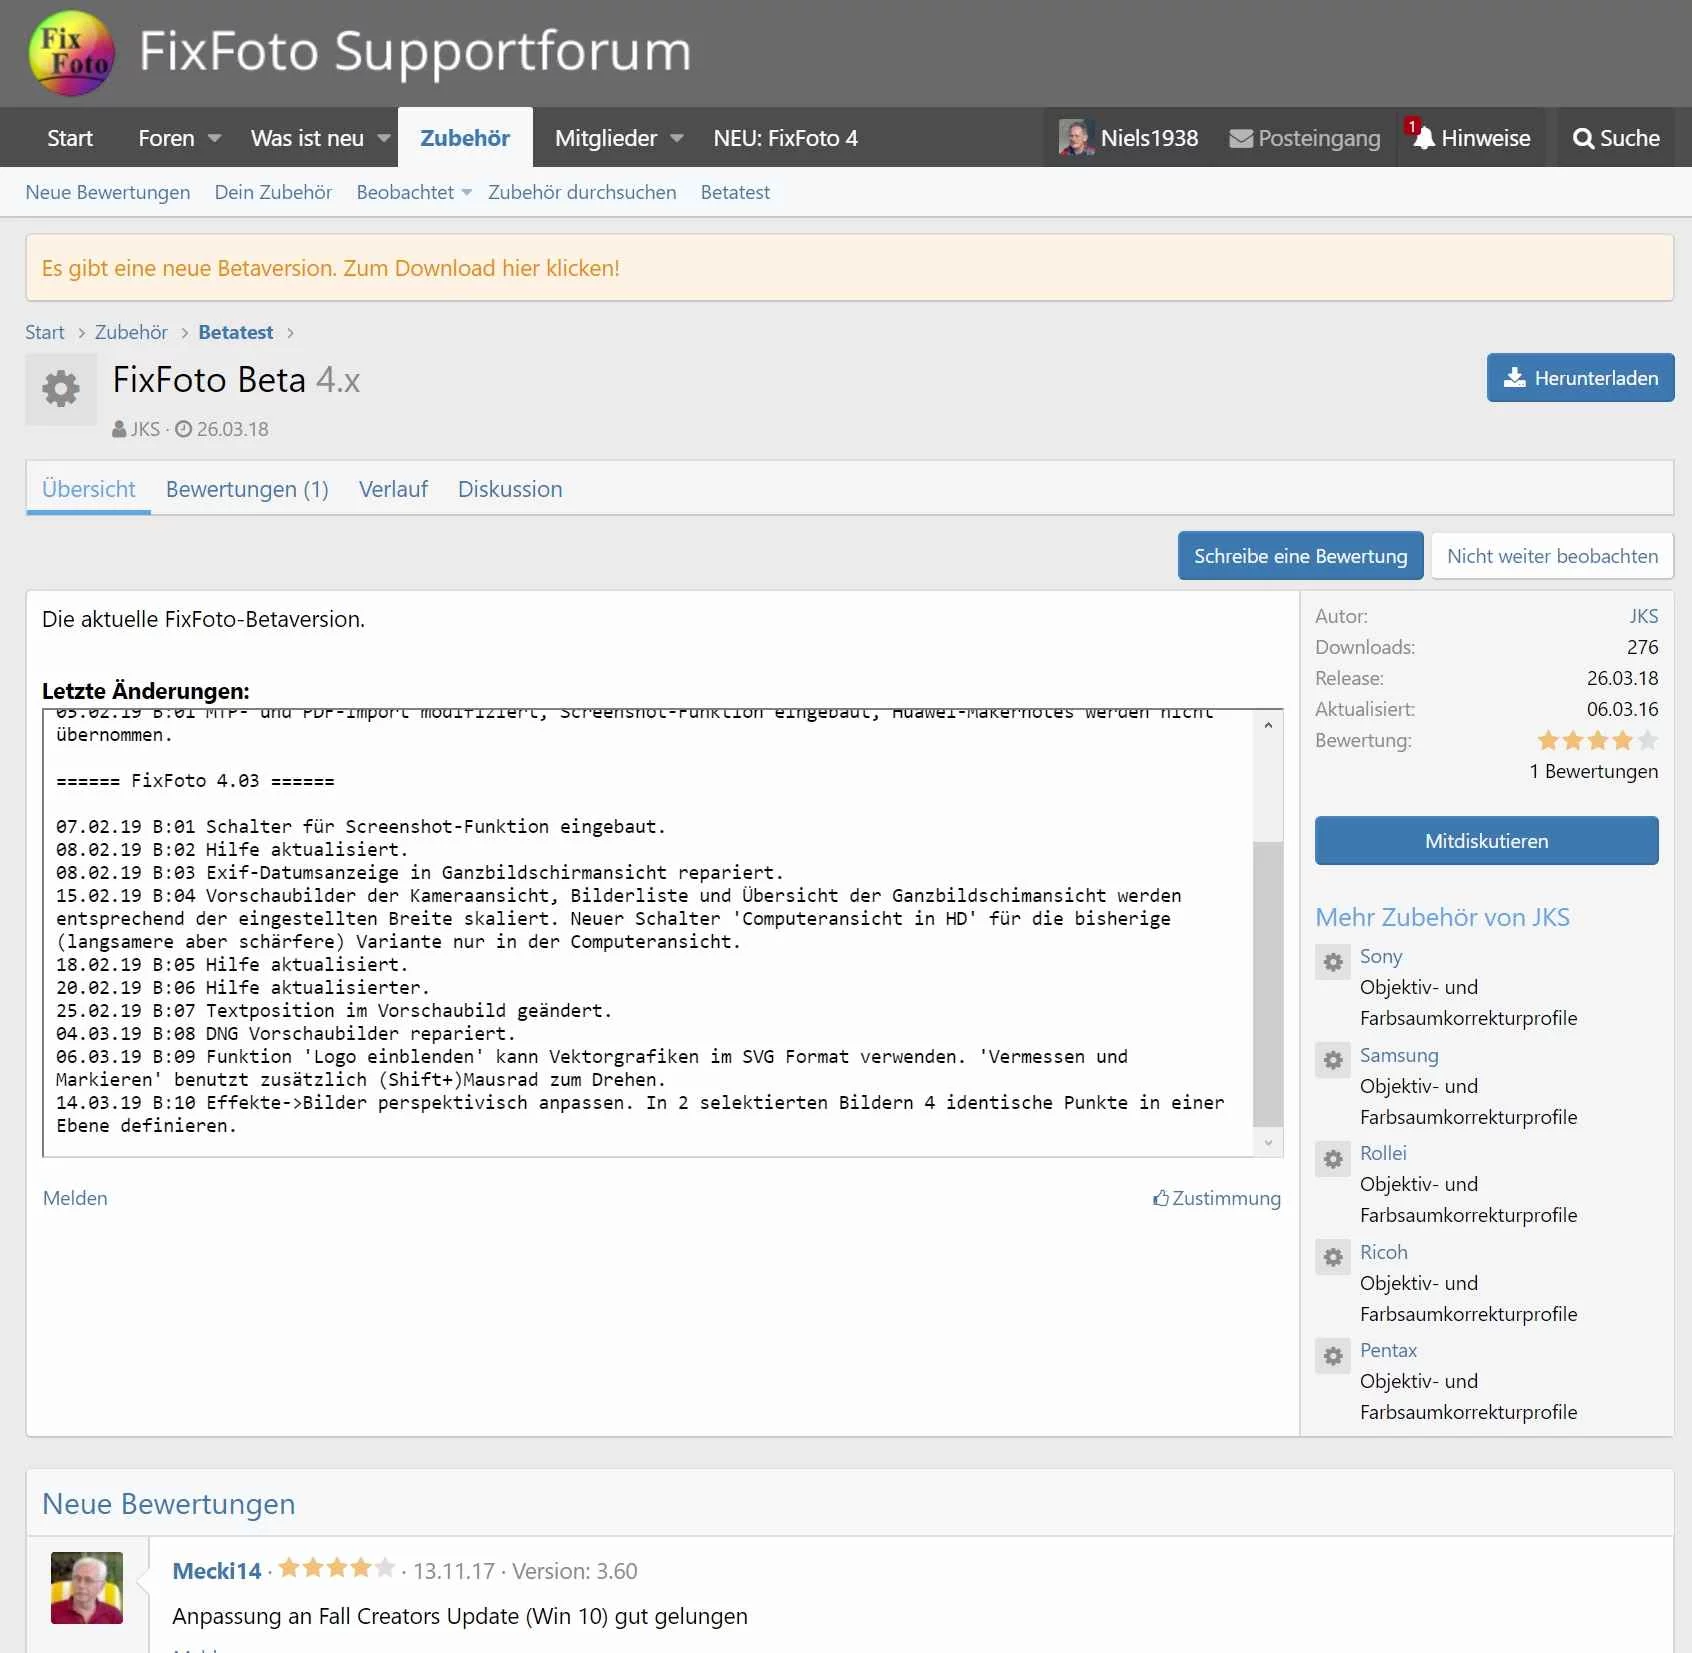This screenshot has height=1653, width=1692.
Task: Open the Samsung resource link
Action: pyautogui.click(x=1399, y=1055)
